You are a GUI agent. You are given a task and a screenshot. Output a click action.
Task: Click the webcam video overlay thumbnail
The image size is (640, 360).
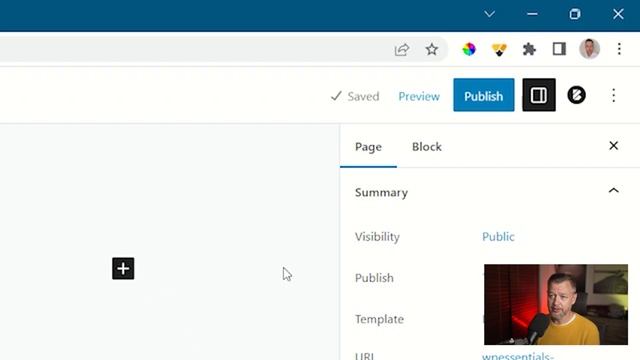(x=556, y=304)
